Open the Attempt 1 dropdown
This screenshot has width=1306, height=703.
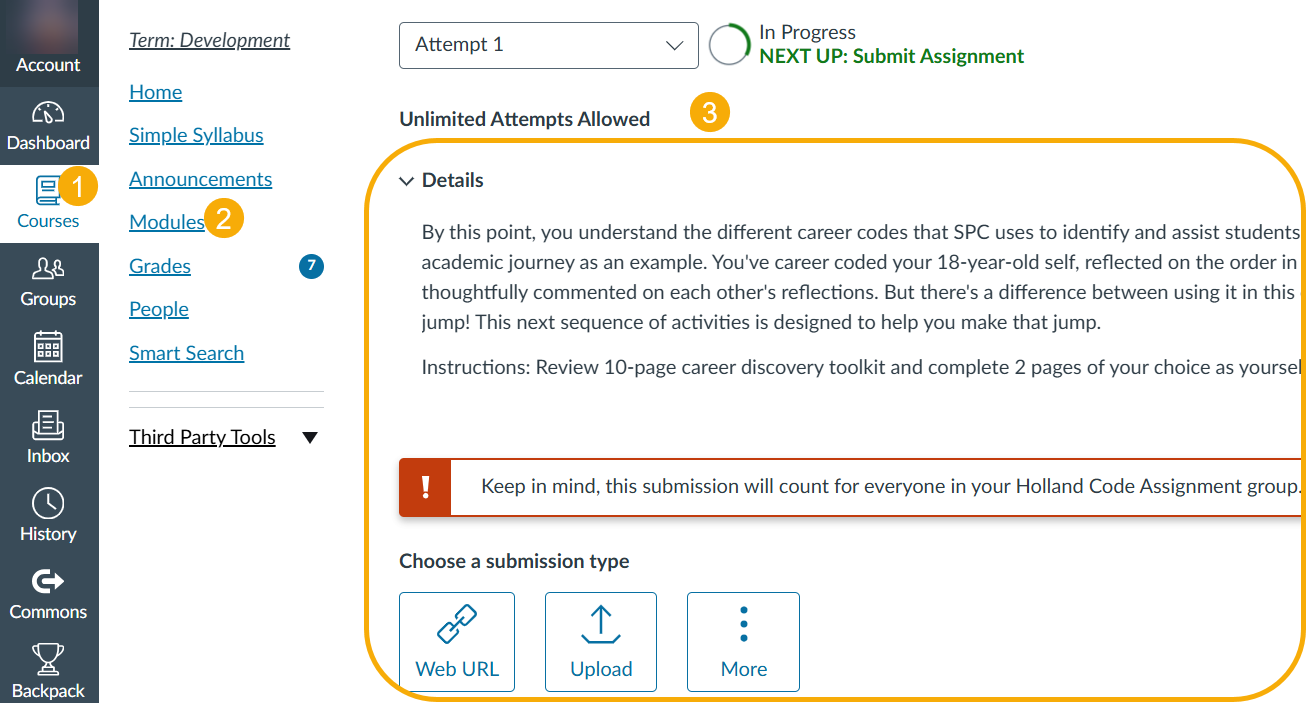pos(548,45)
